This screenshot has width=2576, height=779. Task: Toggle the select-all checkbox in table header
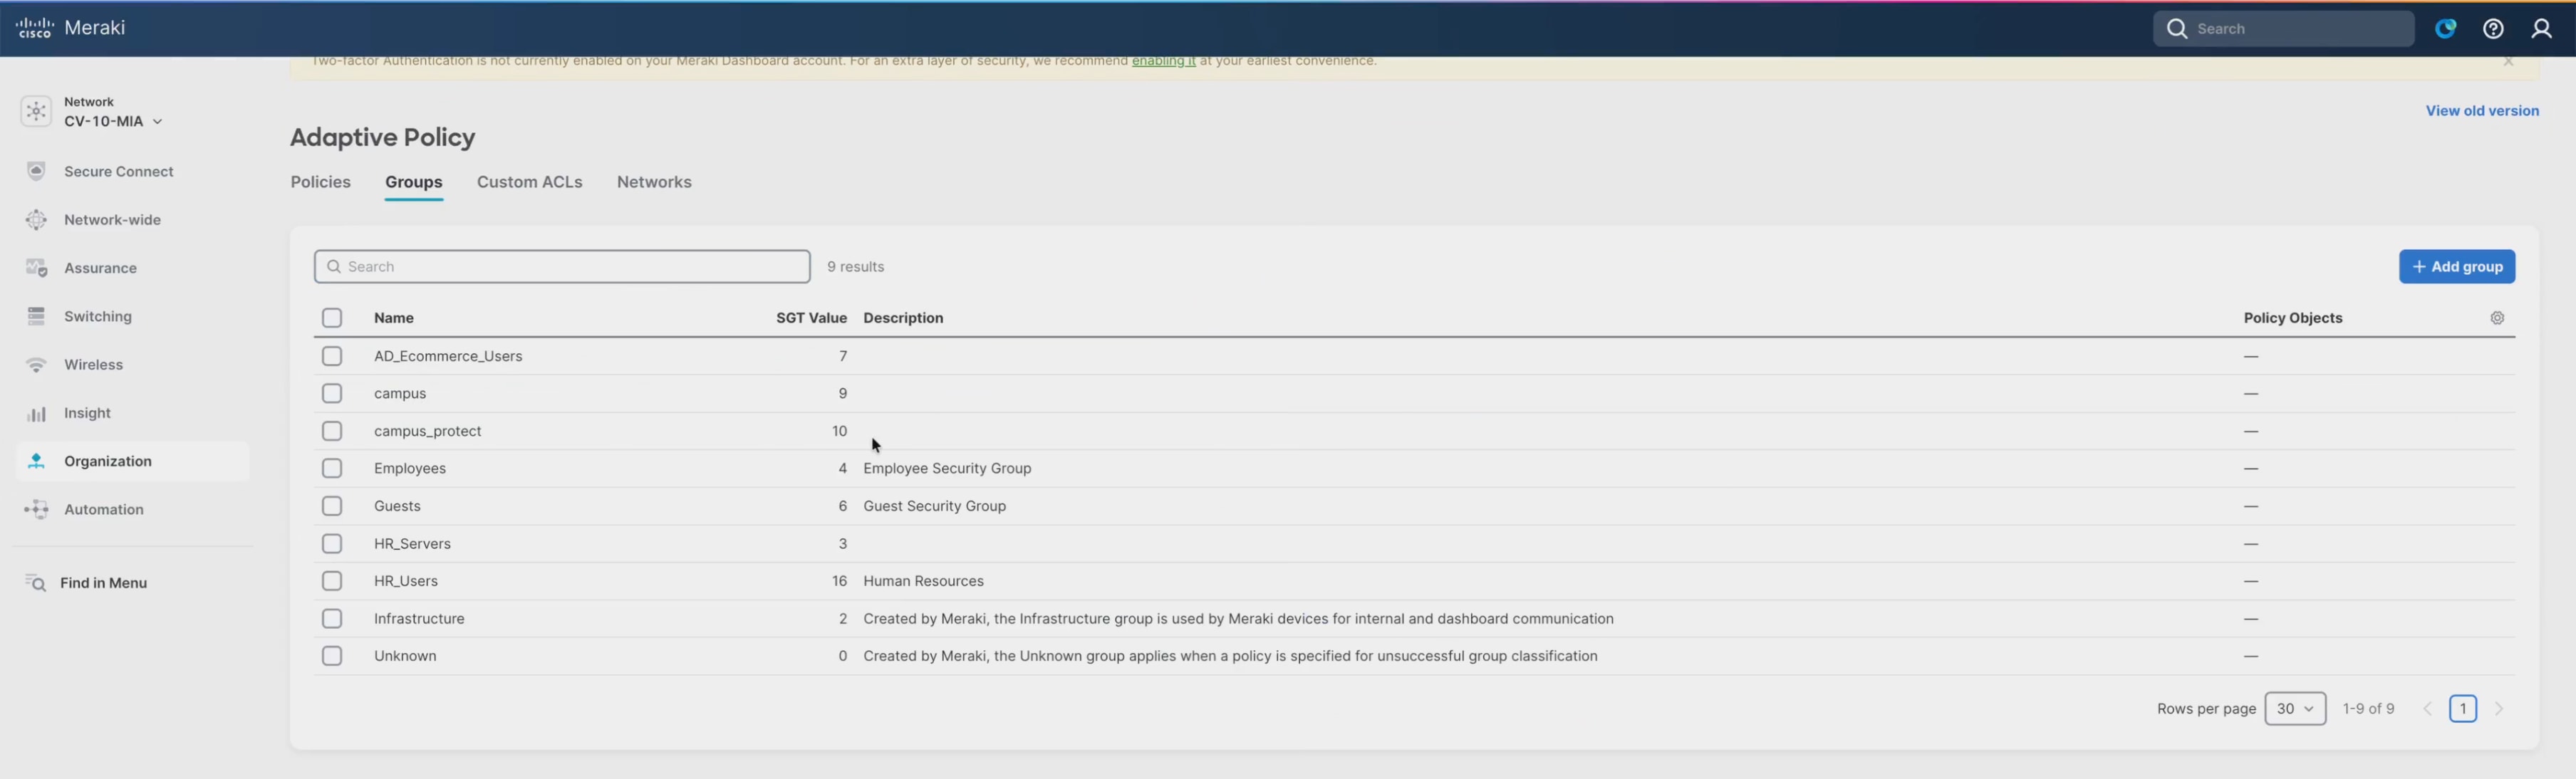[x=332, y=318]
